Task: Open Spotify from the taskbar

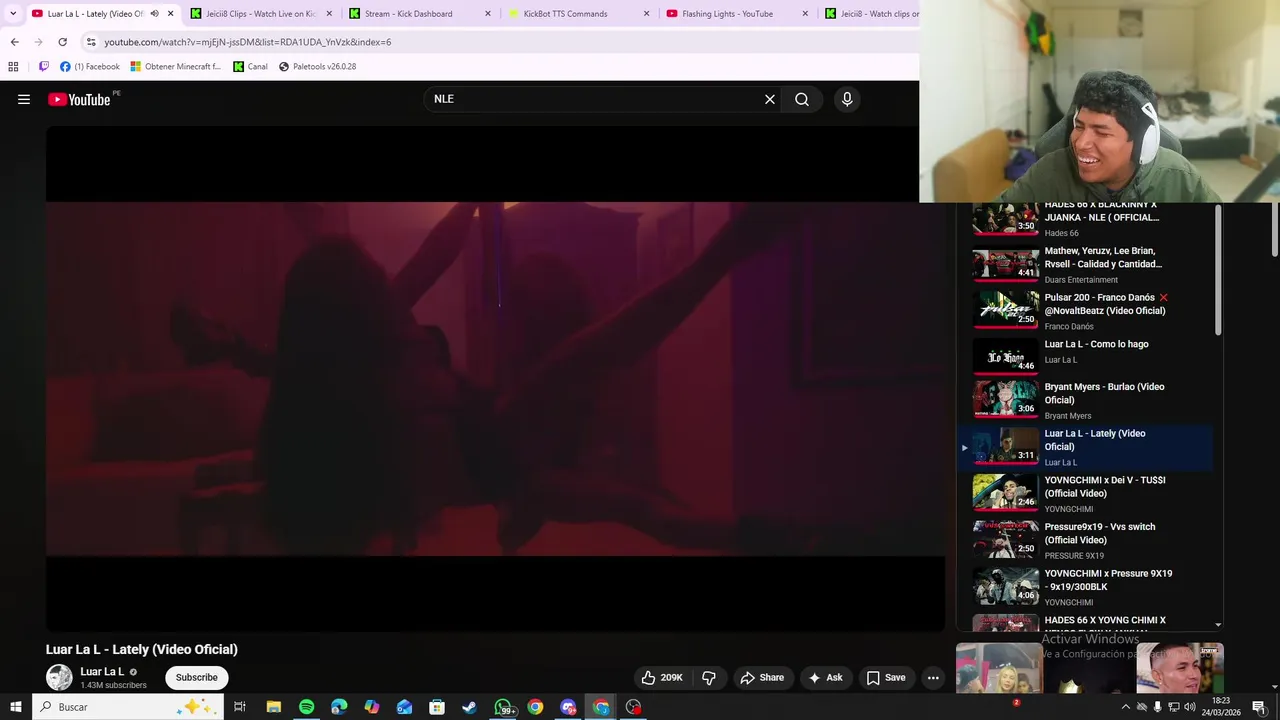Action: pos(306,707)
